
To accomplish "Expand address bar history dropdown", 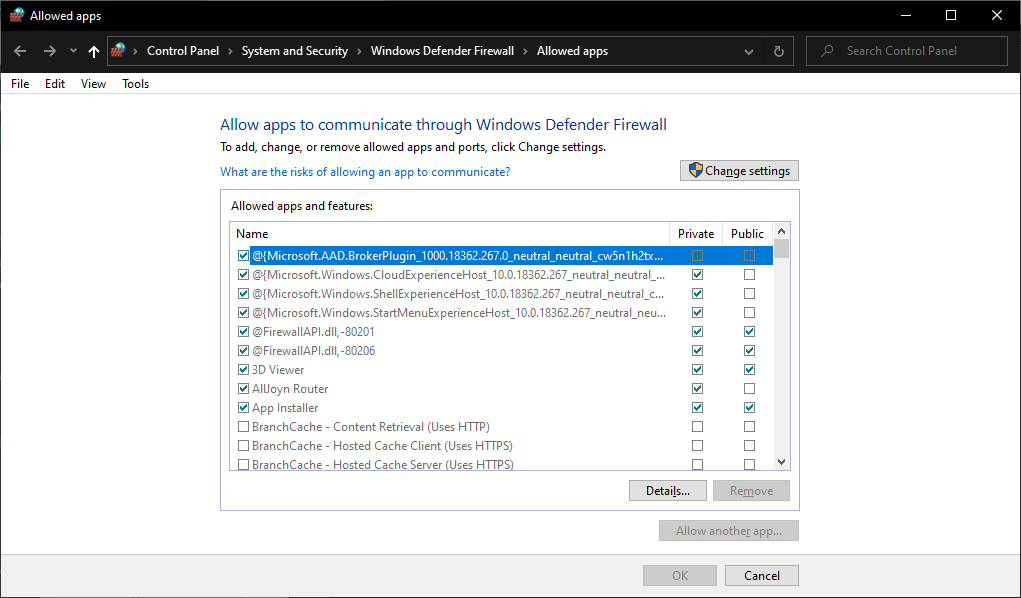I will (x=749, y=51).
